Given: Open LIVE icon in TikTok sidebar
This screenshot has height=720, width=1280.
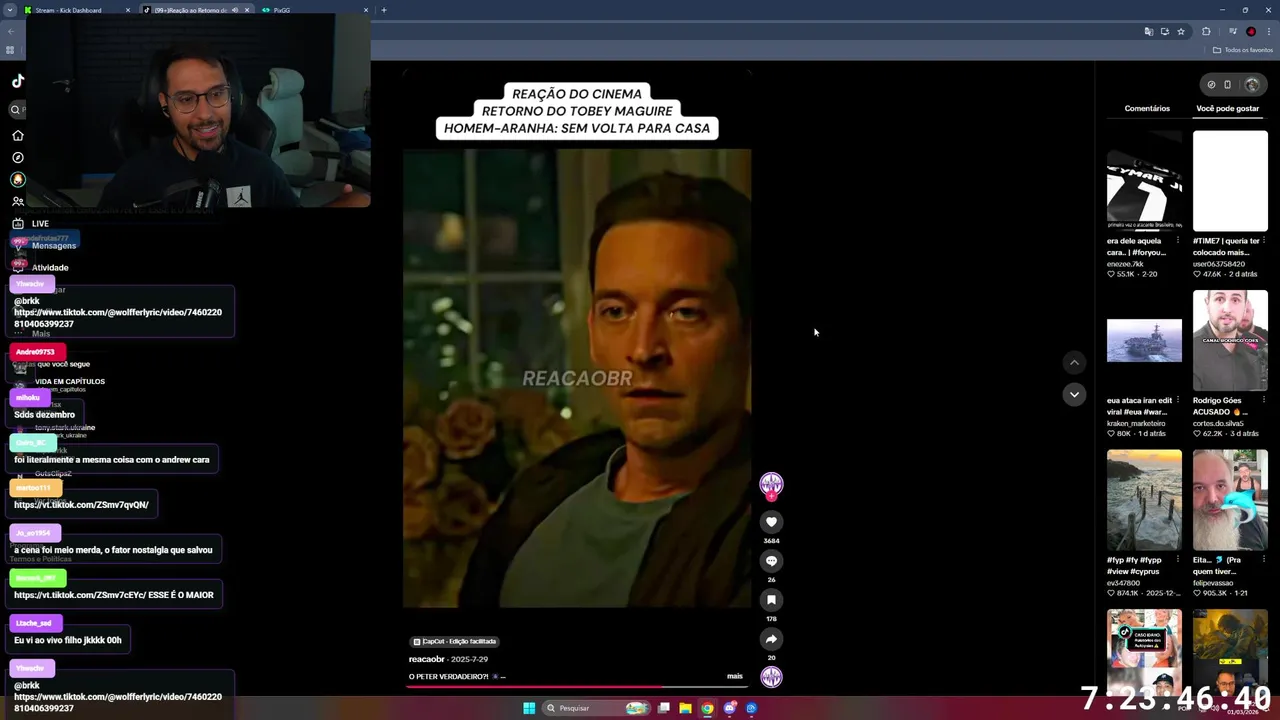Looking at the screenshot, I should tap(17, 223).
